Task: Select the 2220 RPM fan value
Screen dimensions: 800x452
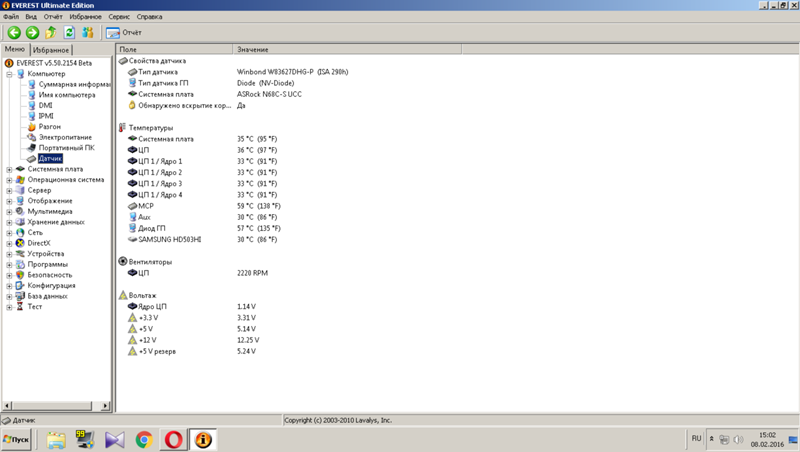Action: coord(252,273)
